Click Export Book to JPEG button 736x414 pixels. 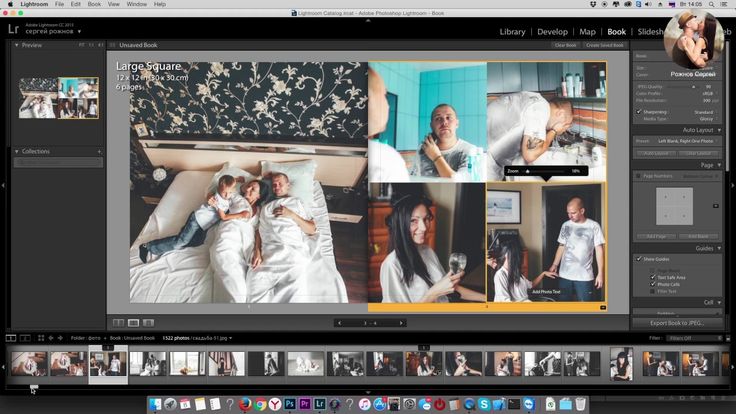click(679, 323)
